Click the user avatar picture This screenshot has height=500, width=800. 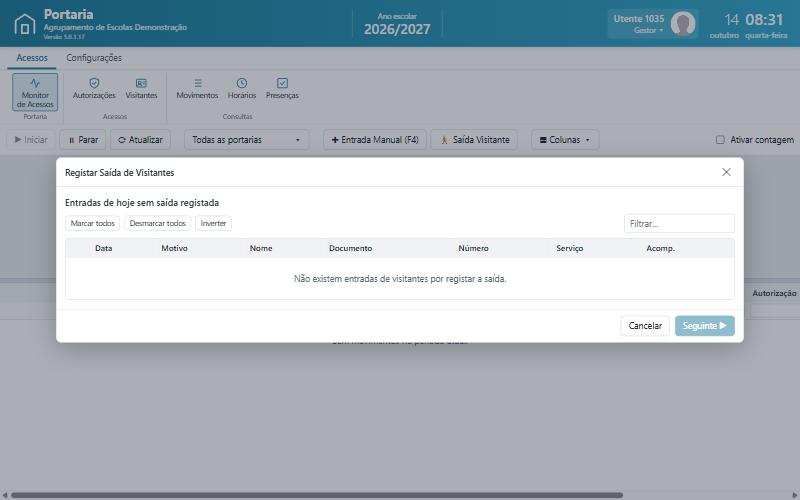coord(683,23)
